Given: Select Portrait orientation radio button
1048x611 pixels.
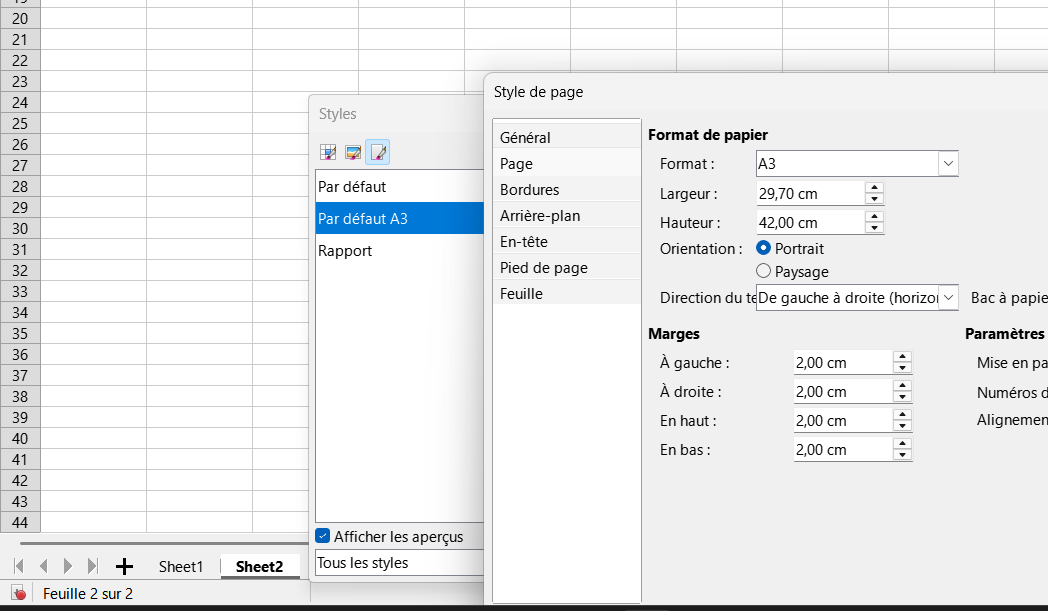Looking at the screenshot, I should point(764,248).
